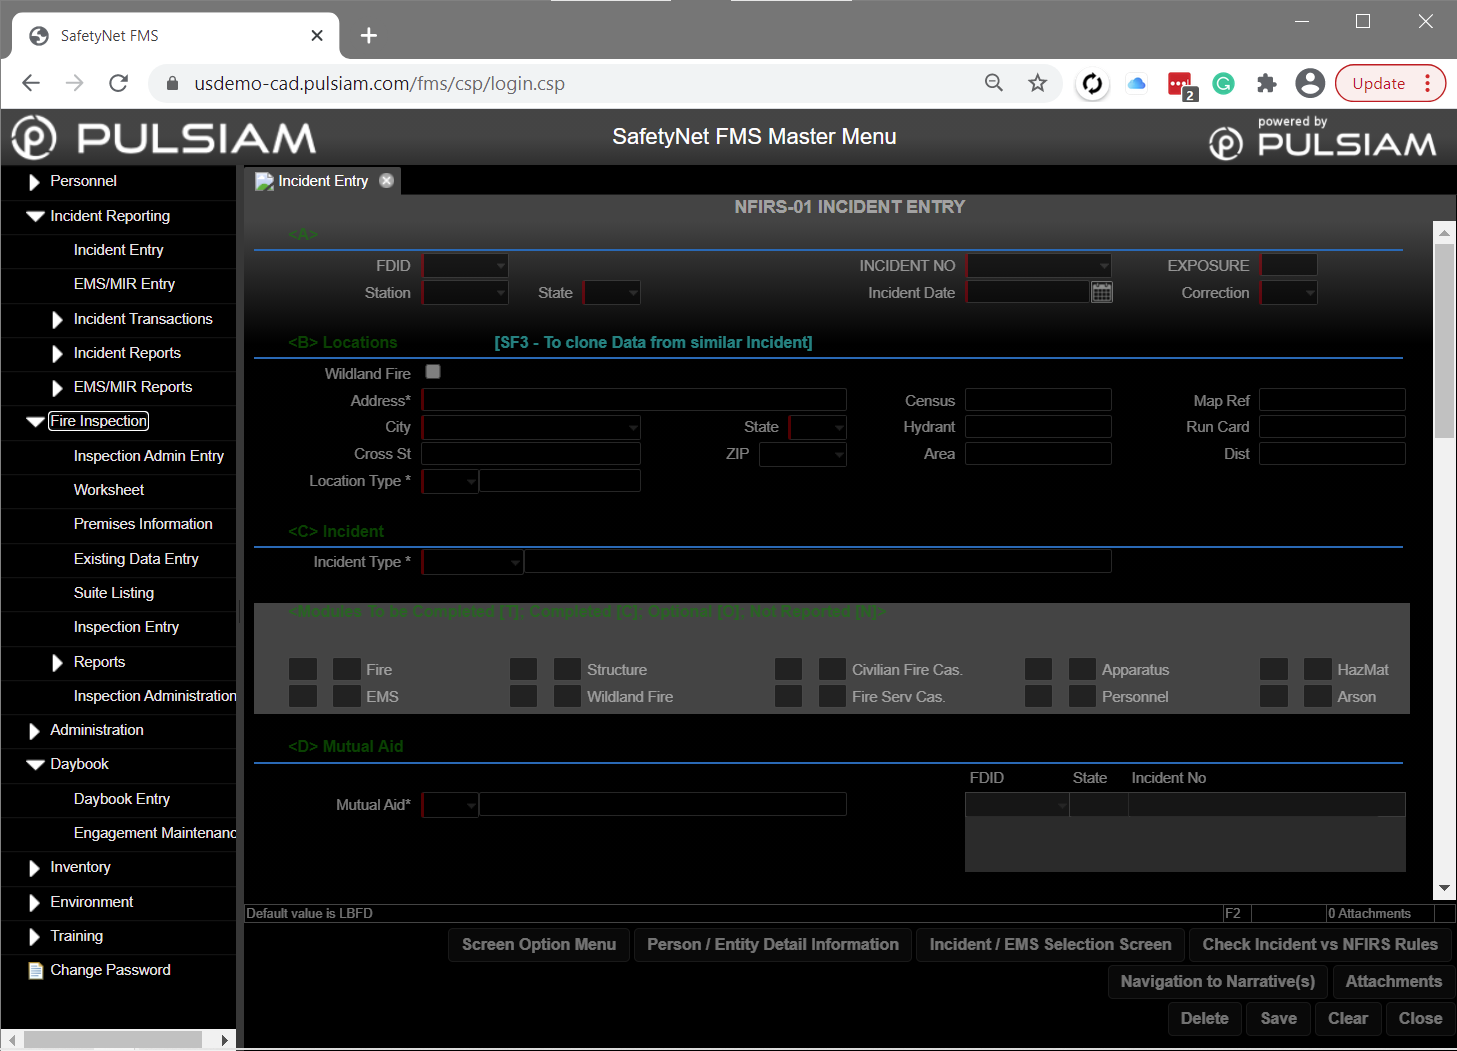Select the Incident Entry tab

[323, 181]
